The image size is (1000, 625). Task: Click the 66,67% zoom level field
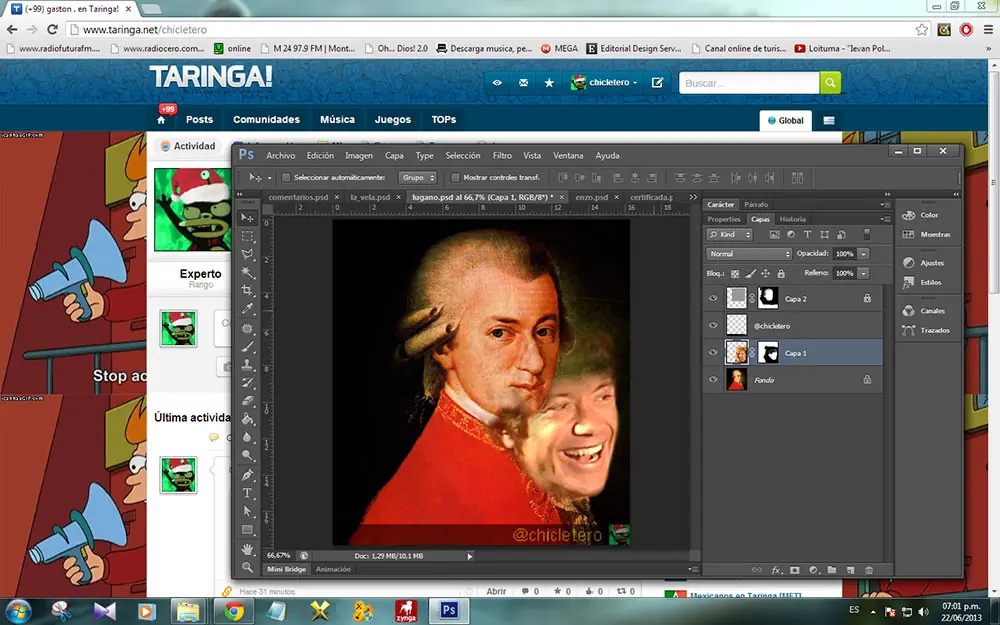point(279,555)
